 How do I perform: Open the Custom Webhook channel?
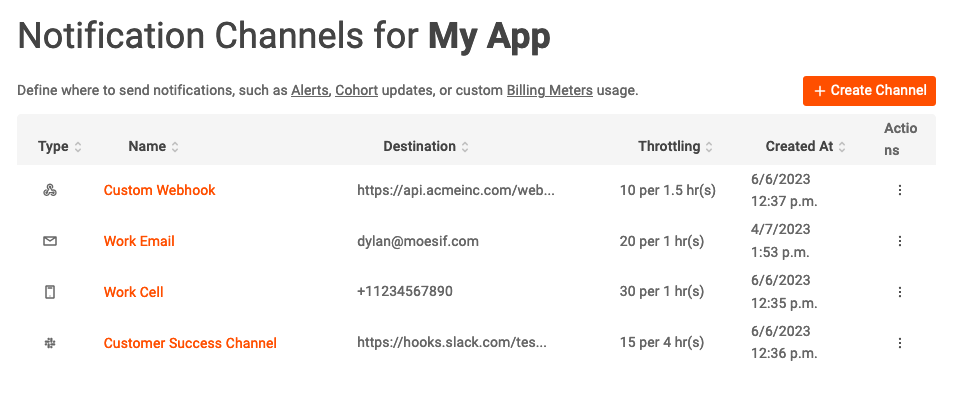pos(159,191)
